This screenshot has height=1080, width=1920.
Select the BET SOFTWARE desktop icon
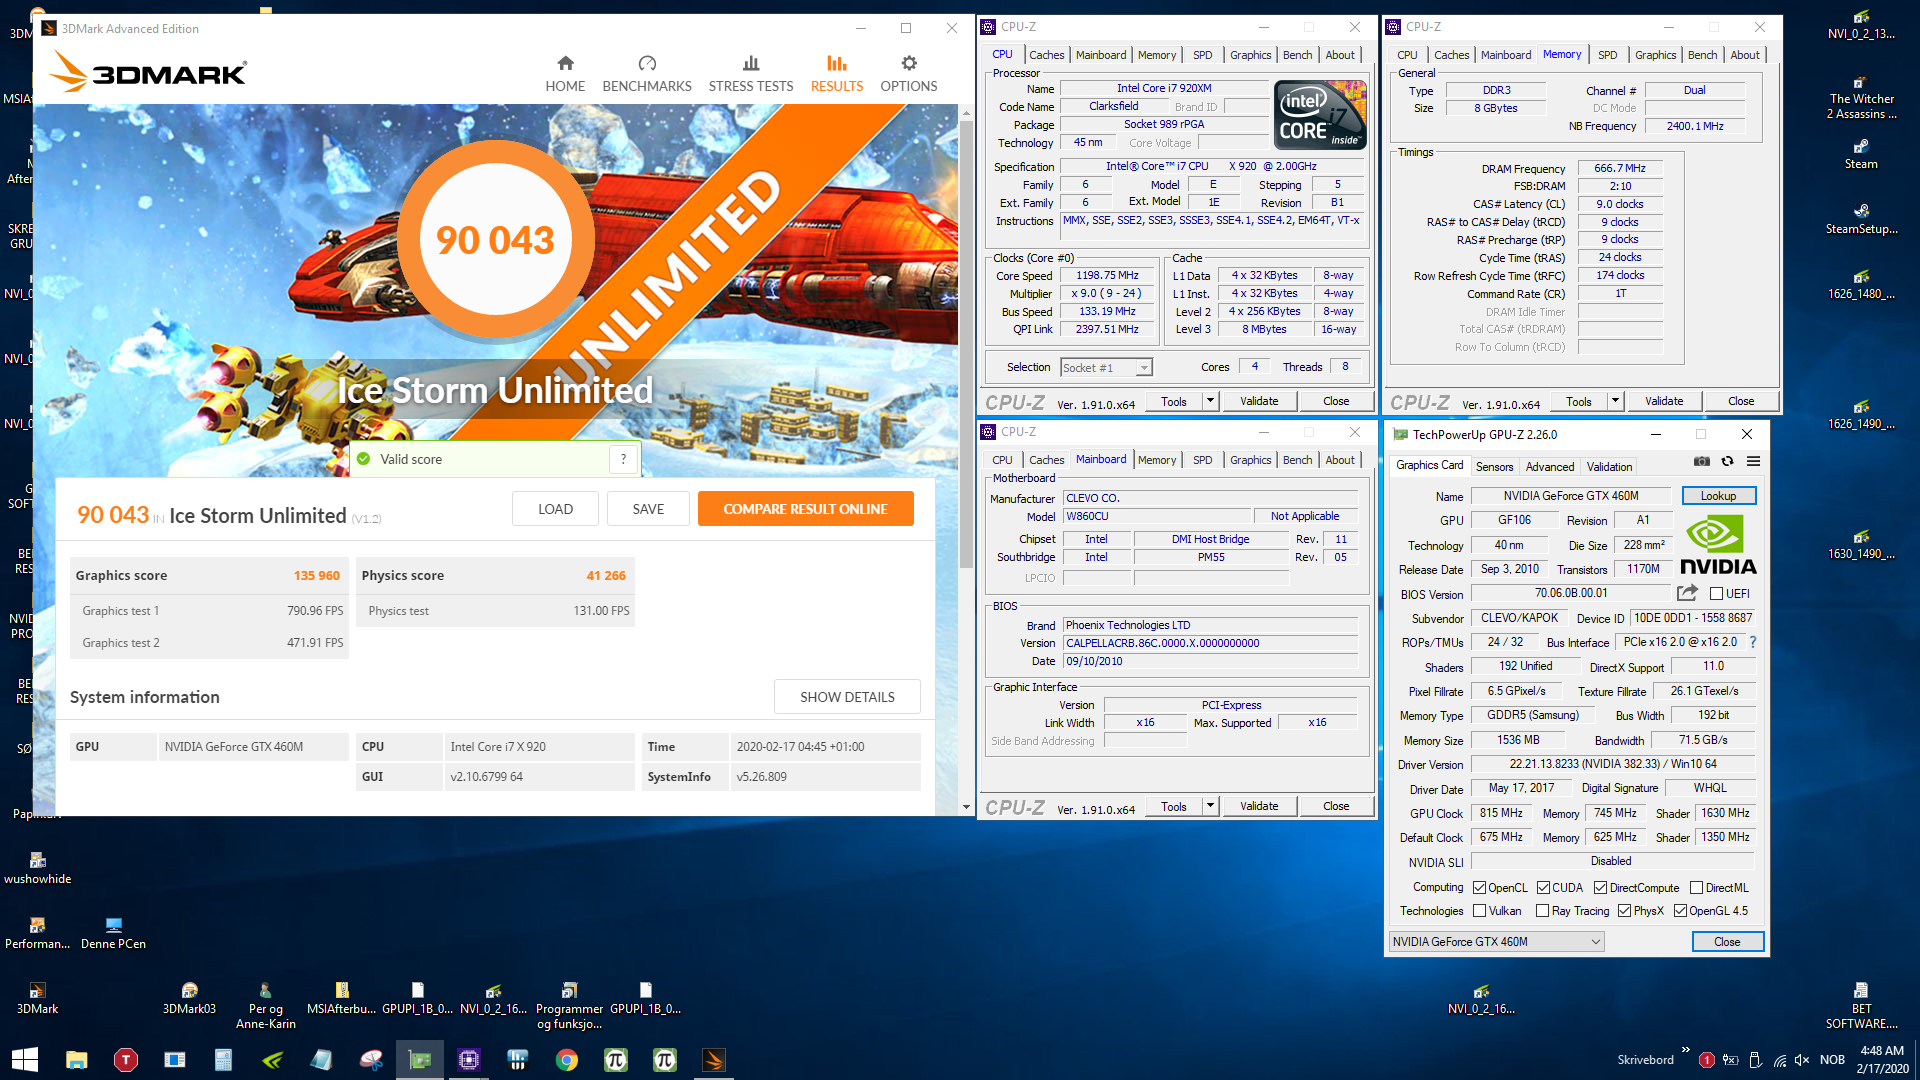click(x=1861, y=1005)
